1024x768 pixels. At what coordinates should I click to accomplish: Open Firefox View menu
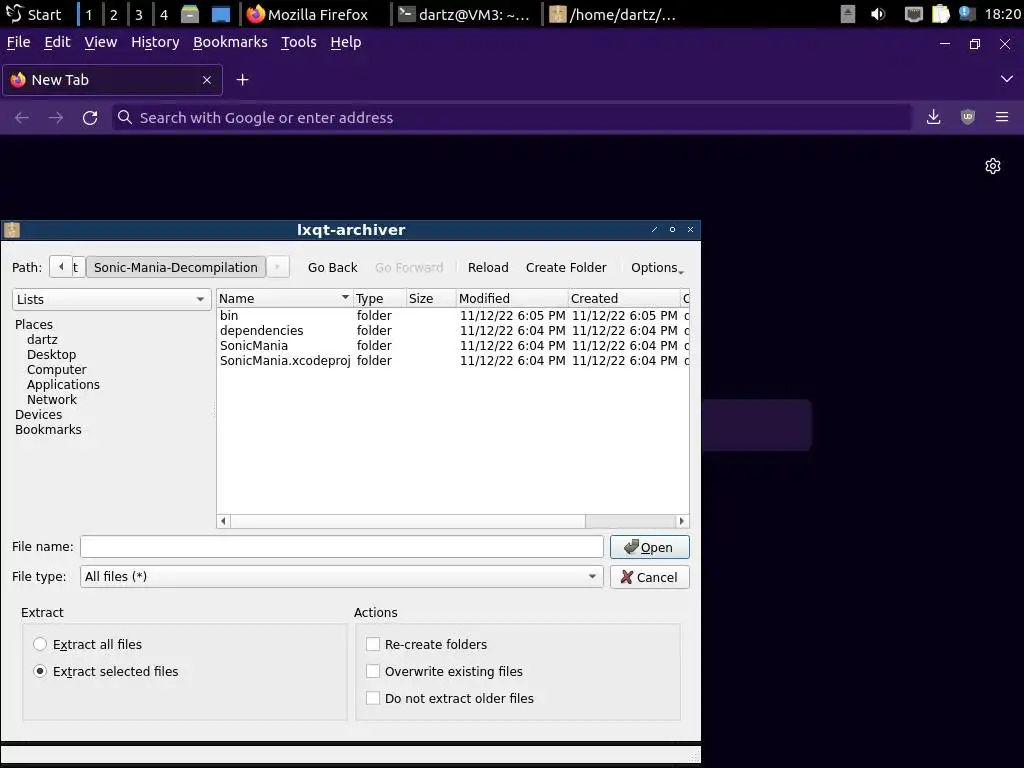click(101, 42)
